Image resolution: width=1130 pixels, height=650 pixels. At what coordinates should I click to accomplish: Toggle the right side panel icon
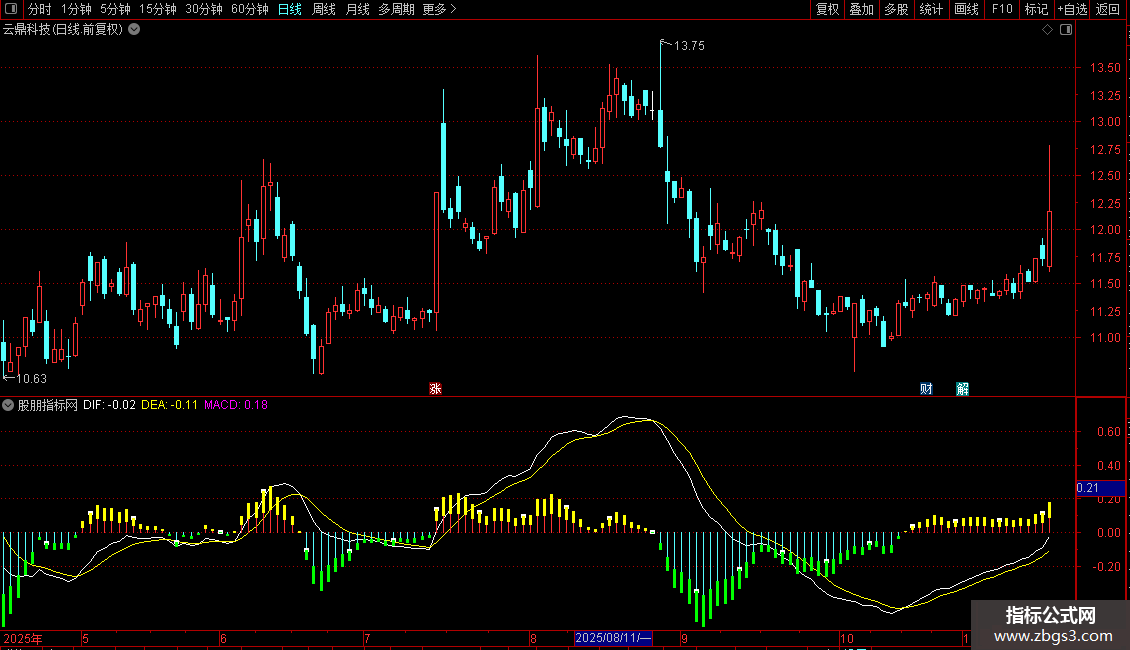1066,30
